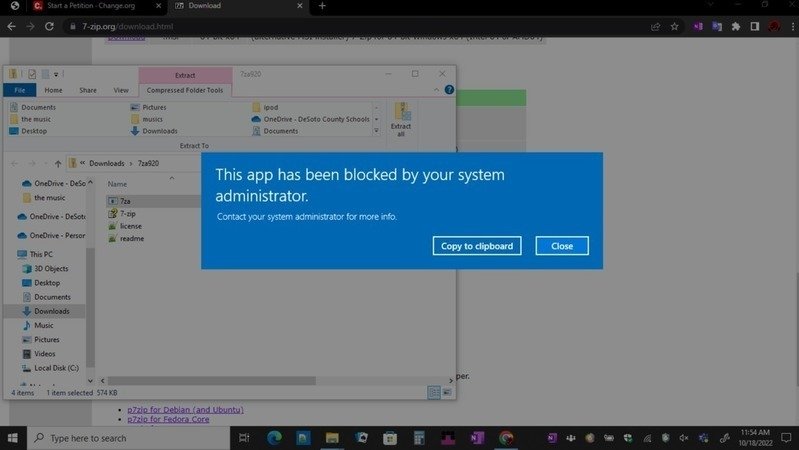The image size is (799, 450).
Task: Switch to the Compressed Folder Tools tab
Action: (185, 90)
